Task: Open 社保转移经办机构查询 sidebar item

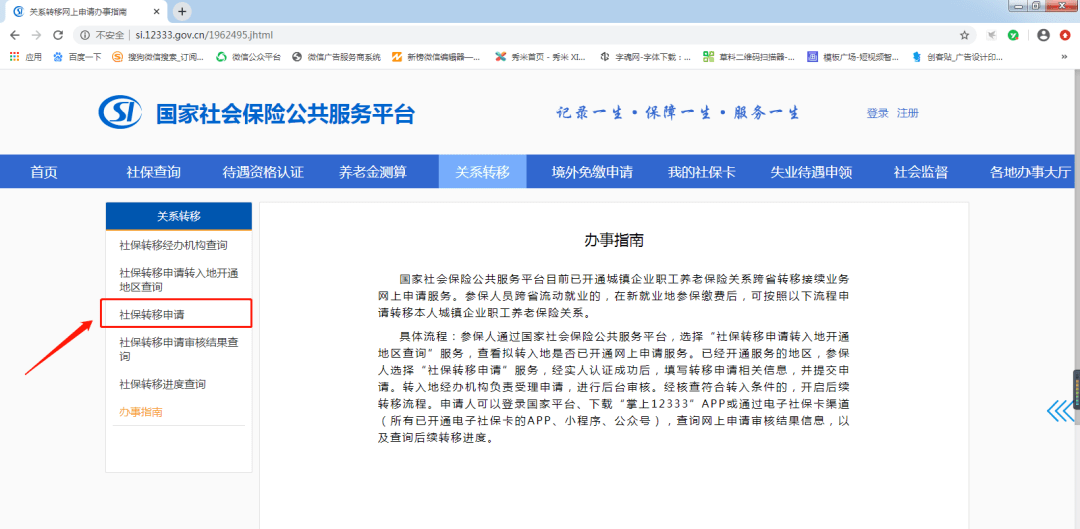Action: coord(173,245)
